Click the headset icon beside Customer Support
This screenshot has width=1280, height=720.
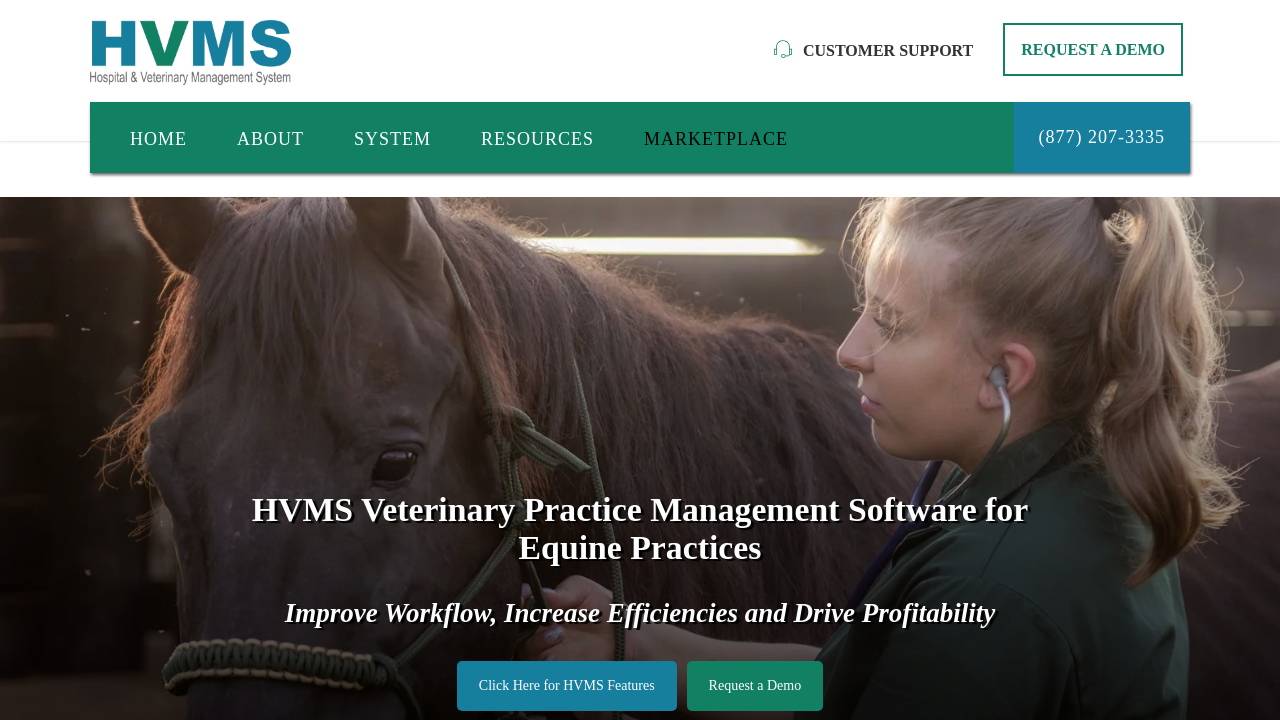(783, 50)
